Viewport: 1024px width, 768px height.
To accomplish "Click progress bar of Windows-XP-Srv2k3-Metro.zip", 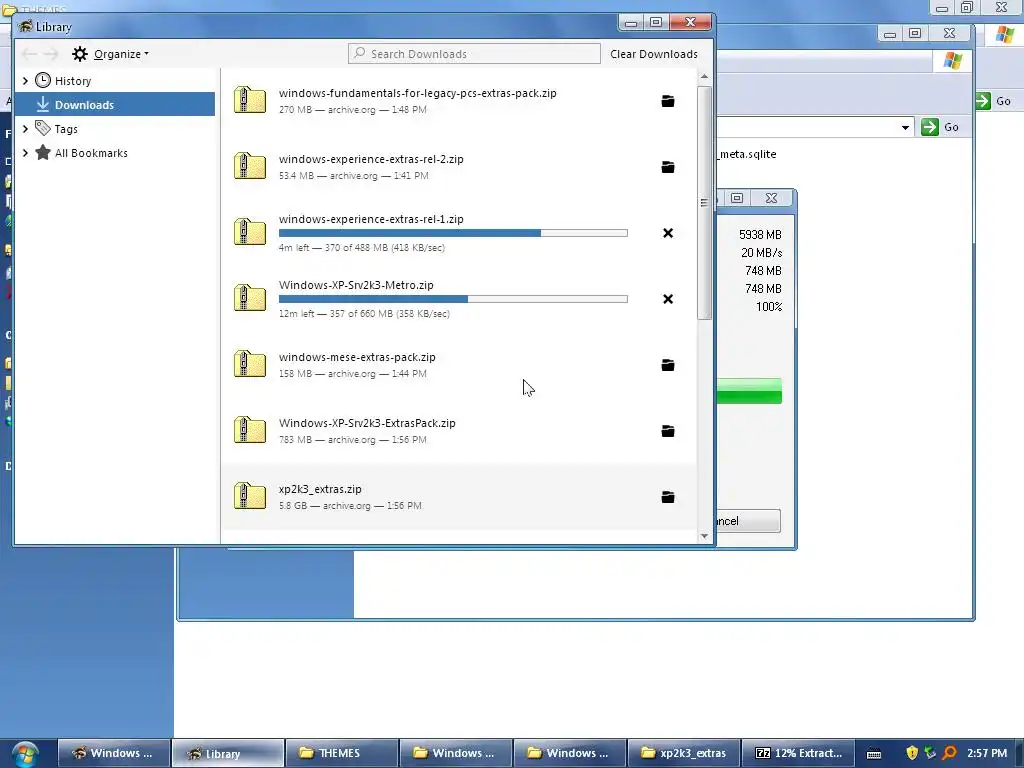I will click(453, 299).
